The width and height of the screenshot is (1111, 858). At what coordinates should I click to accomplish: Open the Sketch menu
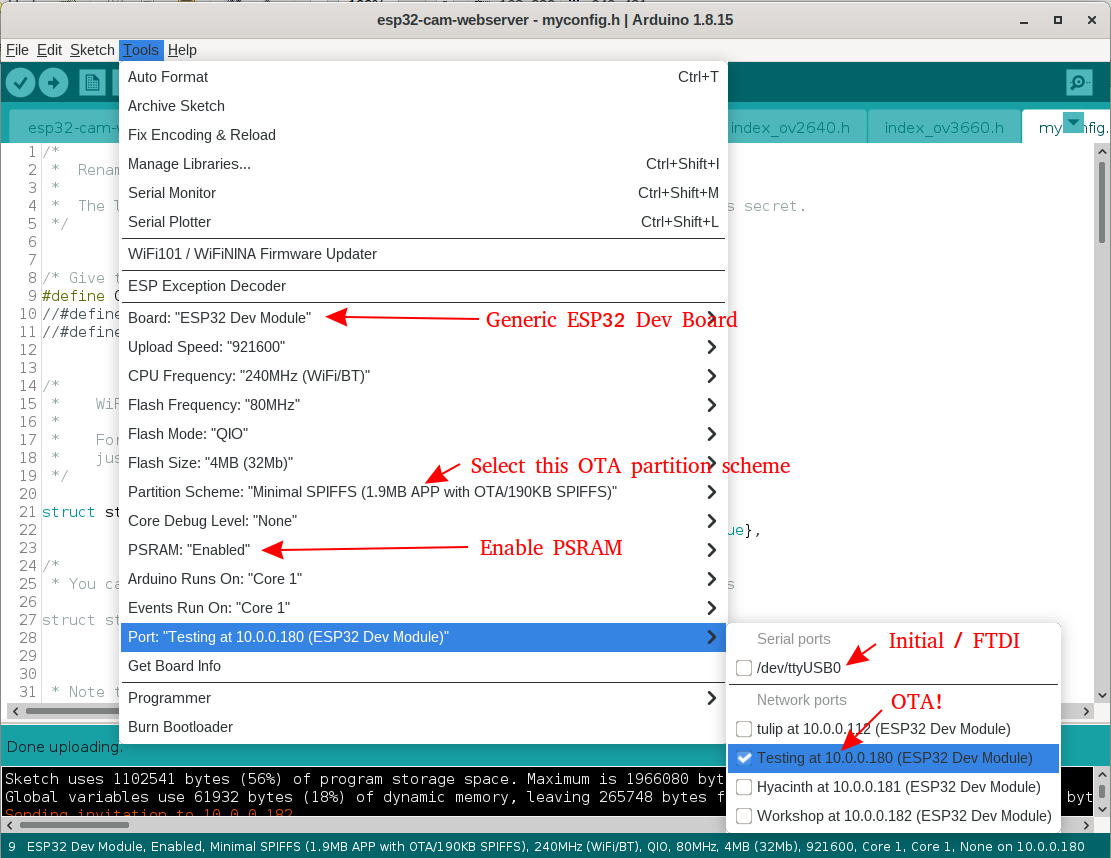point(92,50)
